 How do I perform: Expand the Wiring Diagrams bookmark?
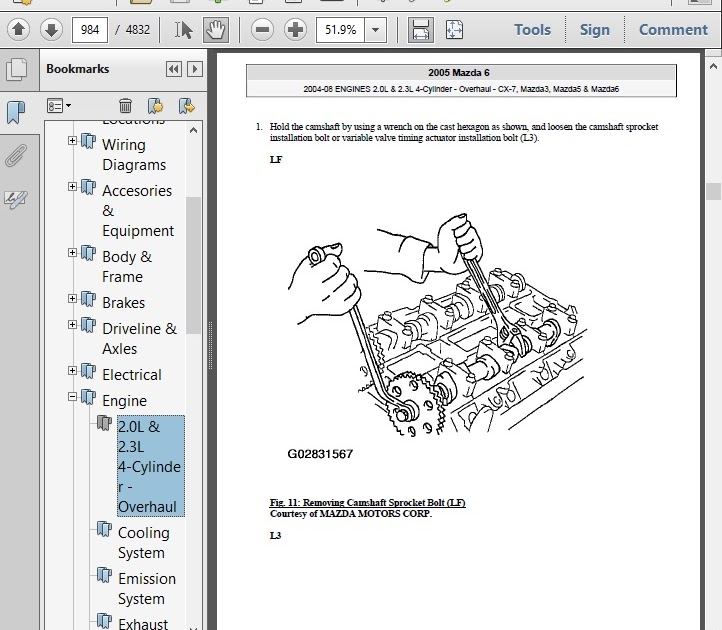(x=72, y=140)
